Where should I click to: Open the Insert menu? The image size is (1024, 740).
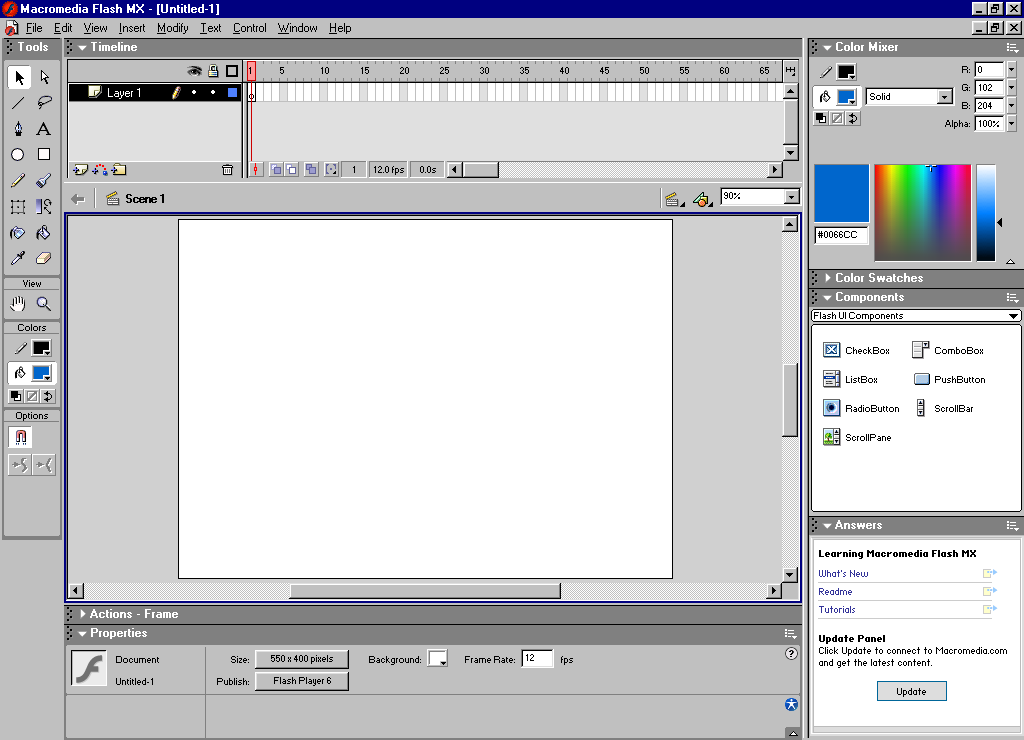click(132, 28)
